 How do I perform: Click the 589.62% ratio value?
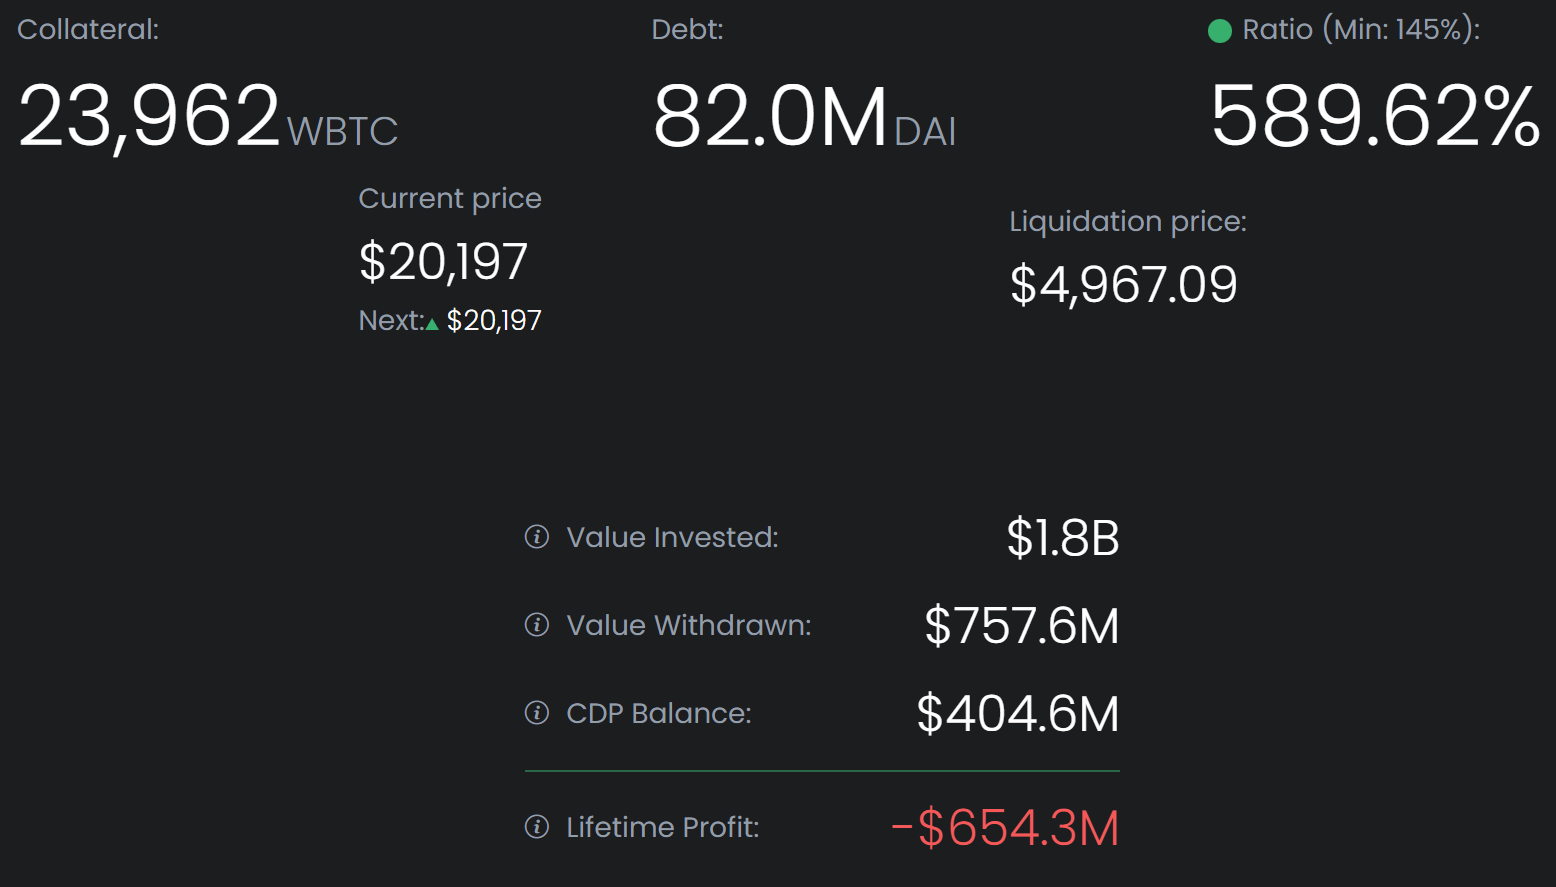pos(1375,116)
